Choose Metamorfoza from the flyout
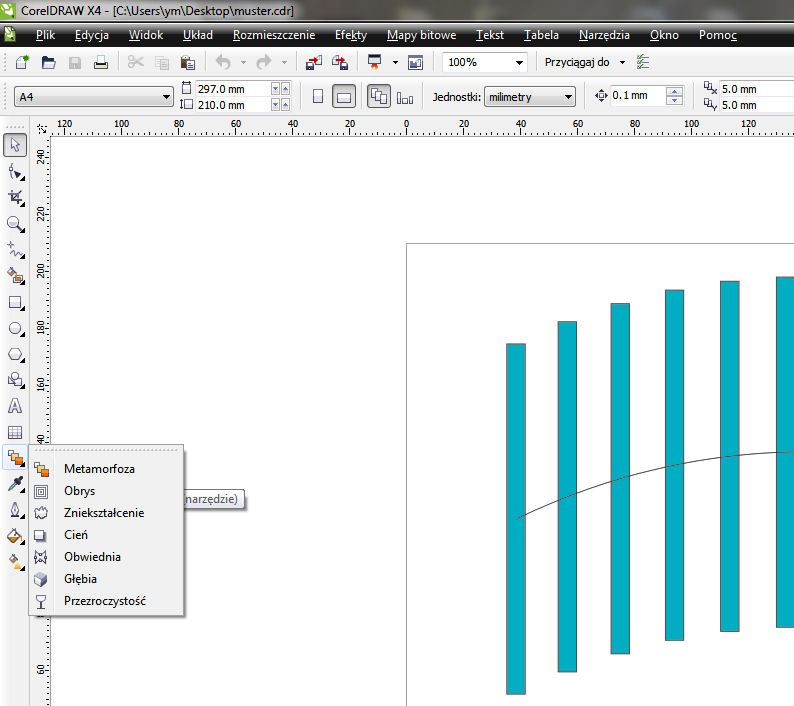Screen dimensions: 794x706 (x=99, y=468)
